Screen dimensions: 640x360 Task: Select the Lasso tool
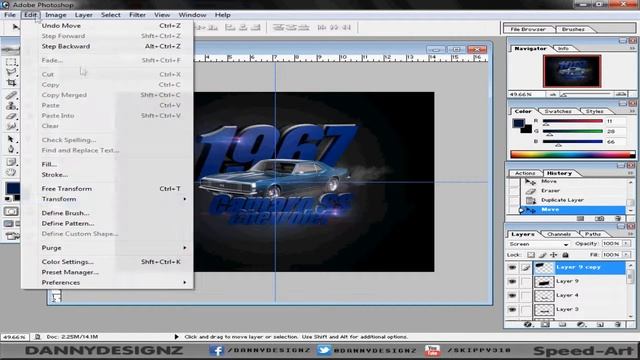pos(11,72)
